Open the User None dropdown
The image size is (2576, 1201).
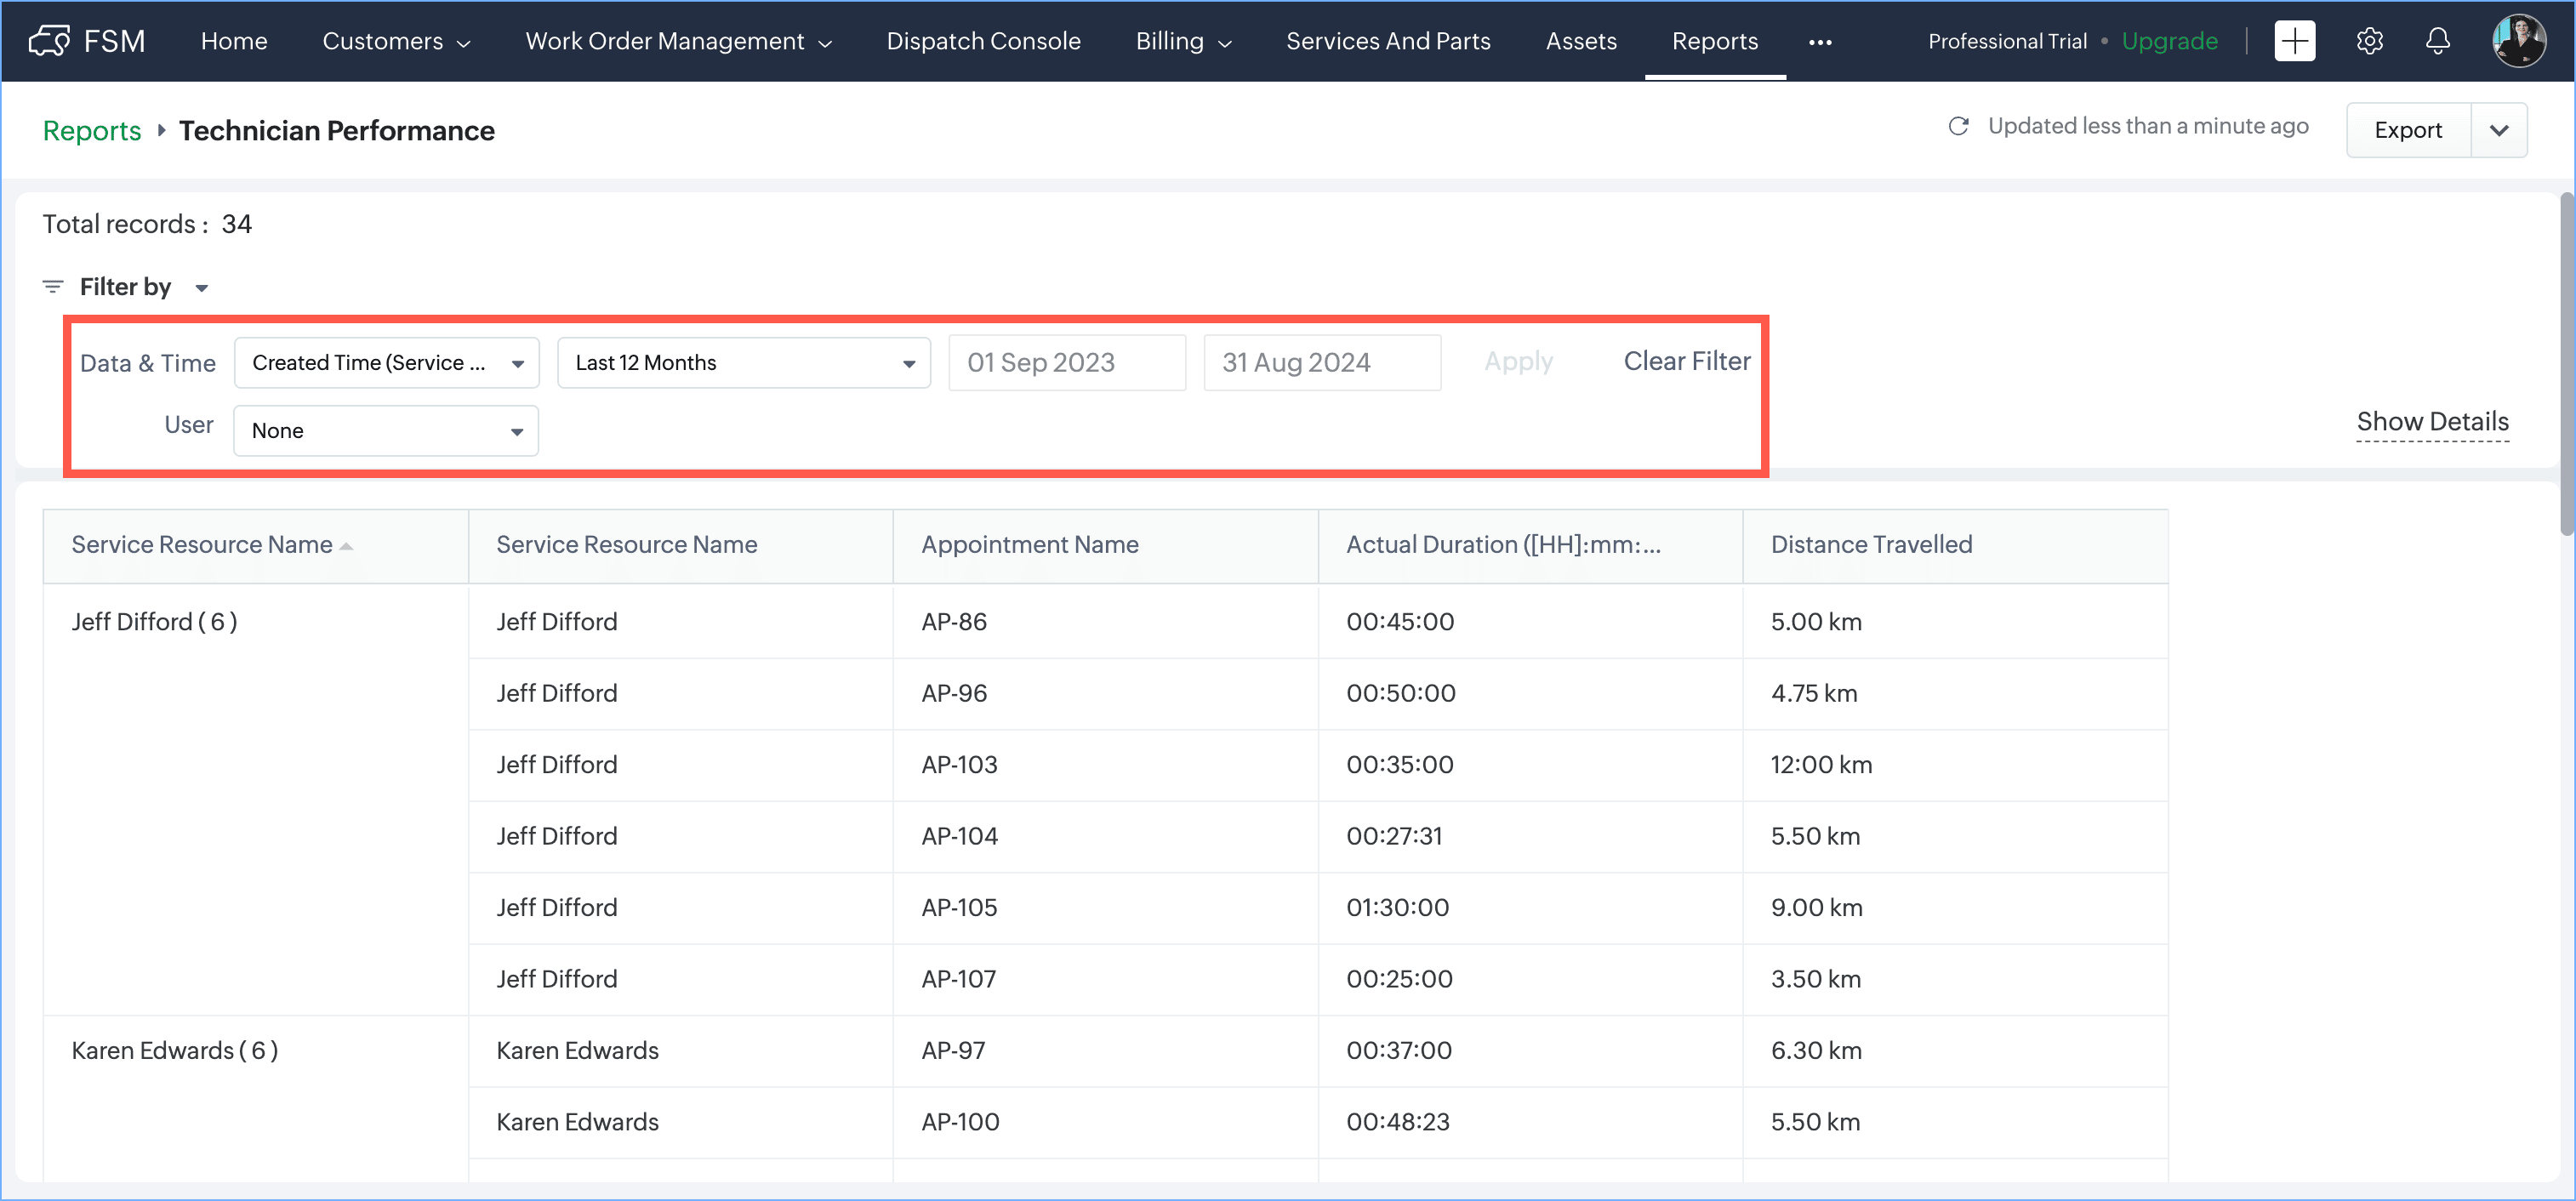[x=386, y=431]
